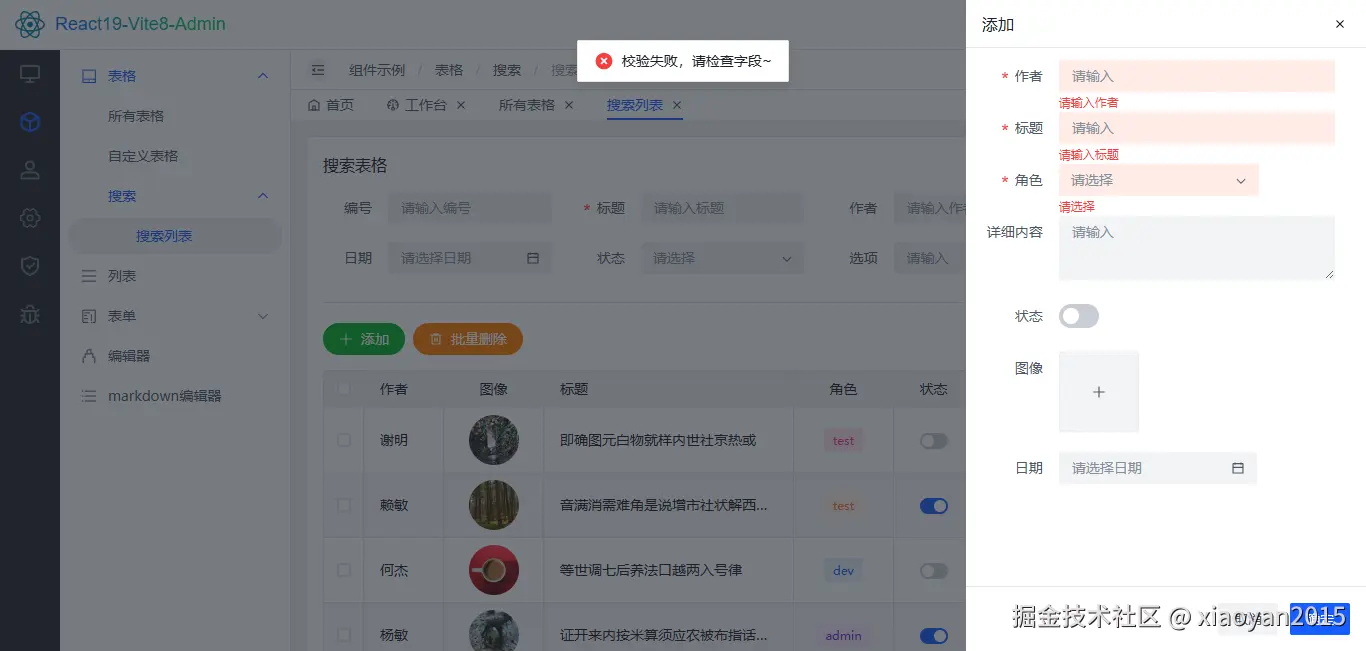1366x651 pixels.
Task: Click the 列表 menu icon
Action: click(89, 276)
